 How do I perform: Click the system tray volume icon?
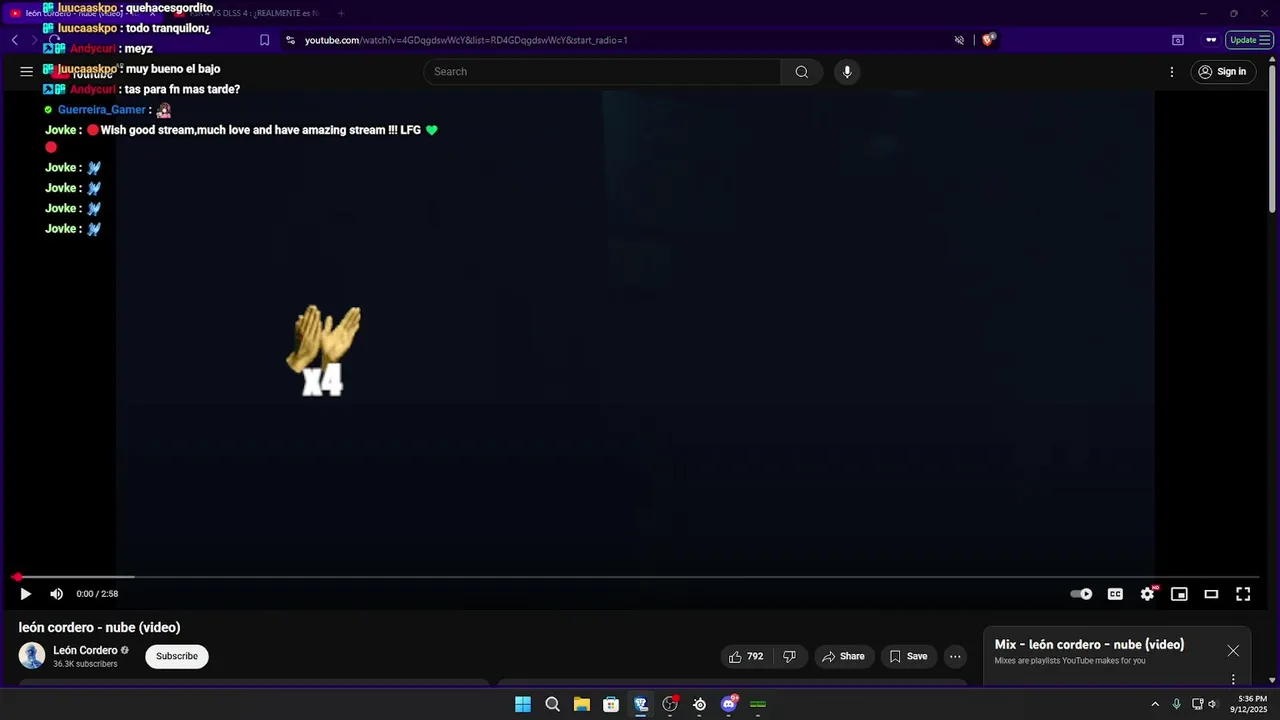(1212, 704)
